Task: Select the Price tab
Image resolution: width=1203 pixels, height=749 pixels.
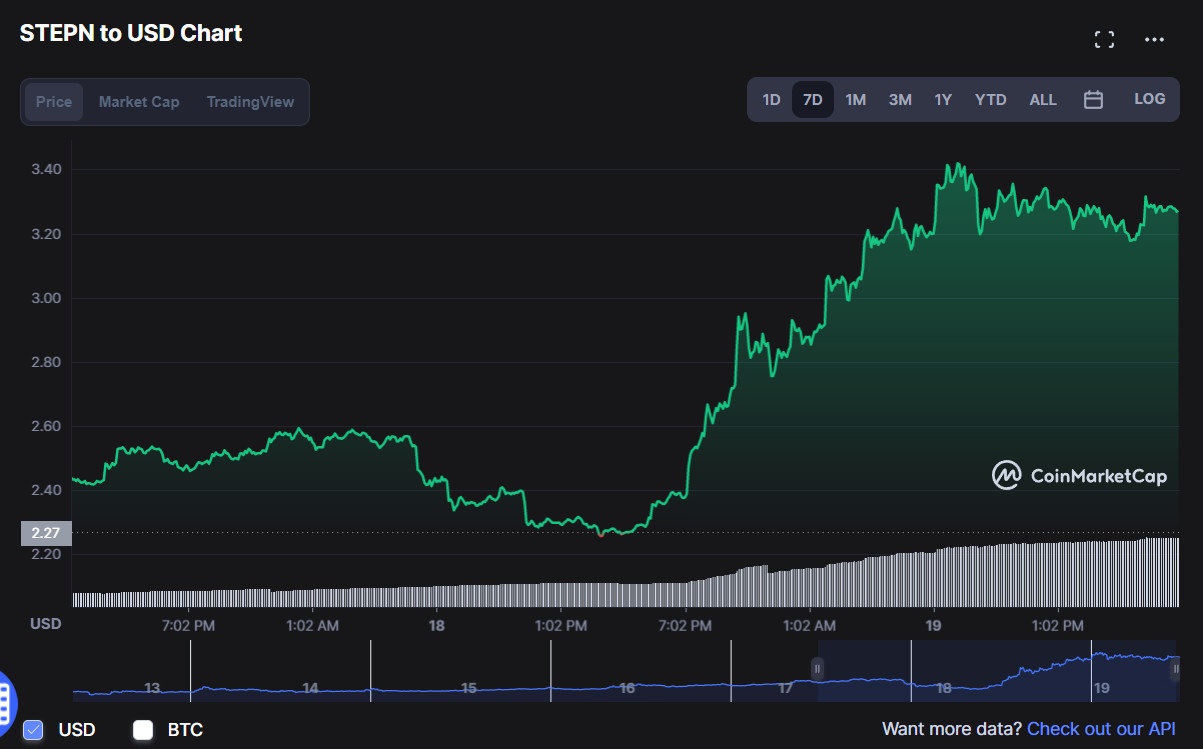Action: click(54, 102)
